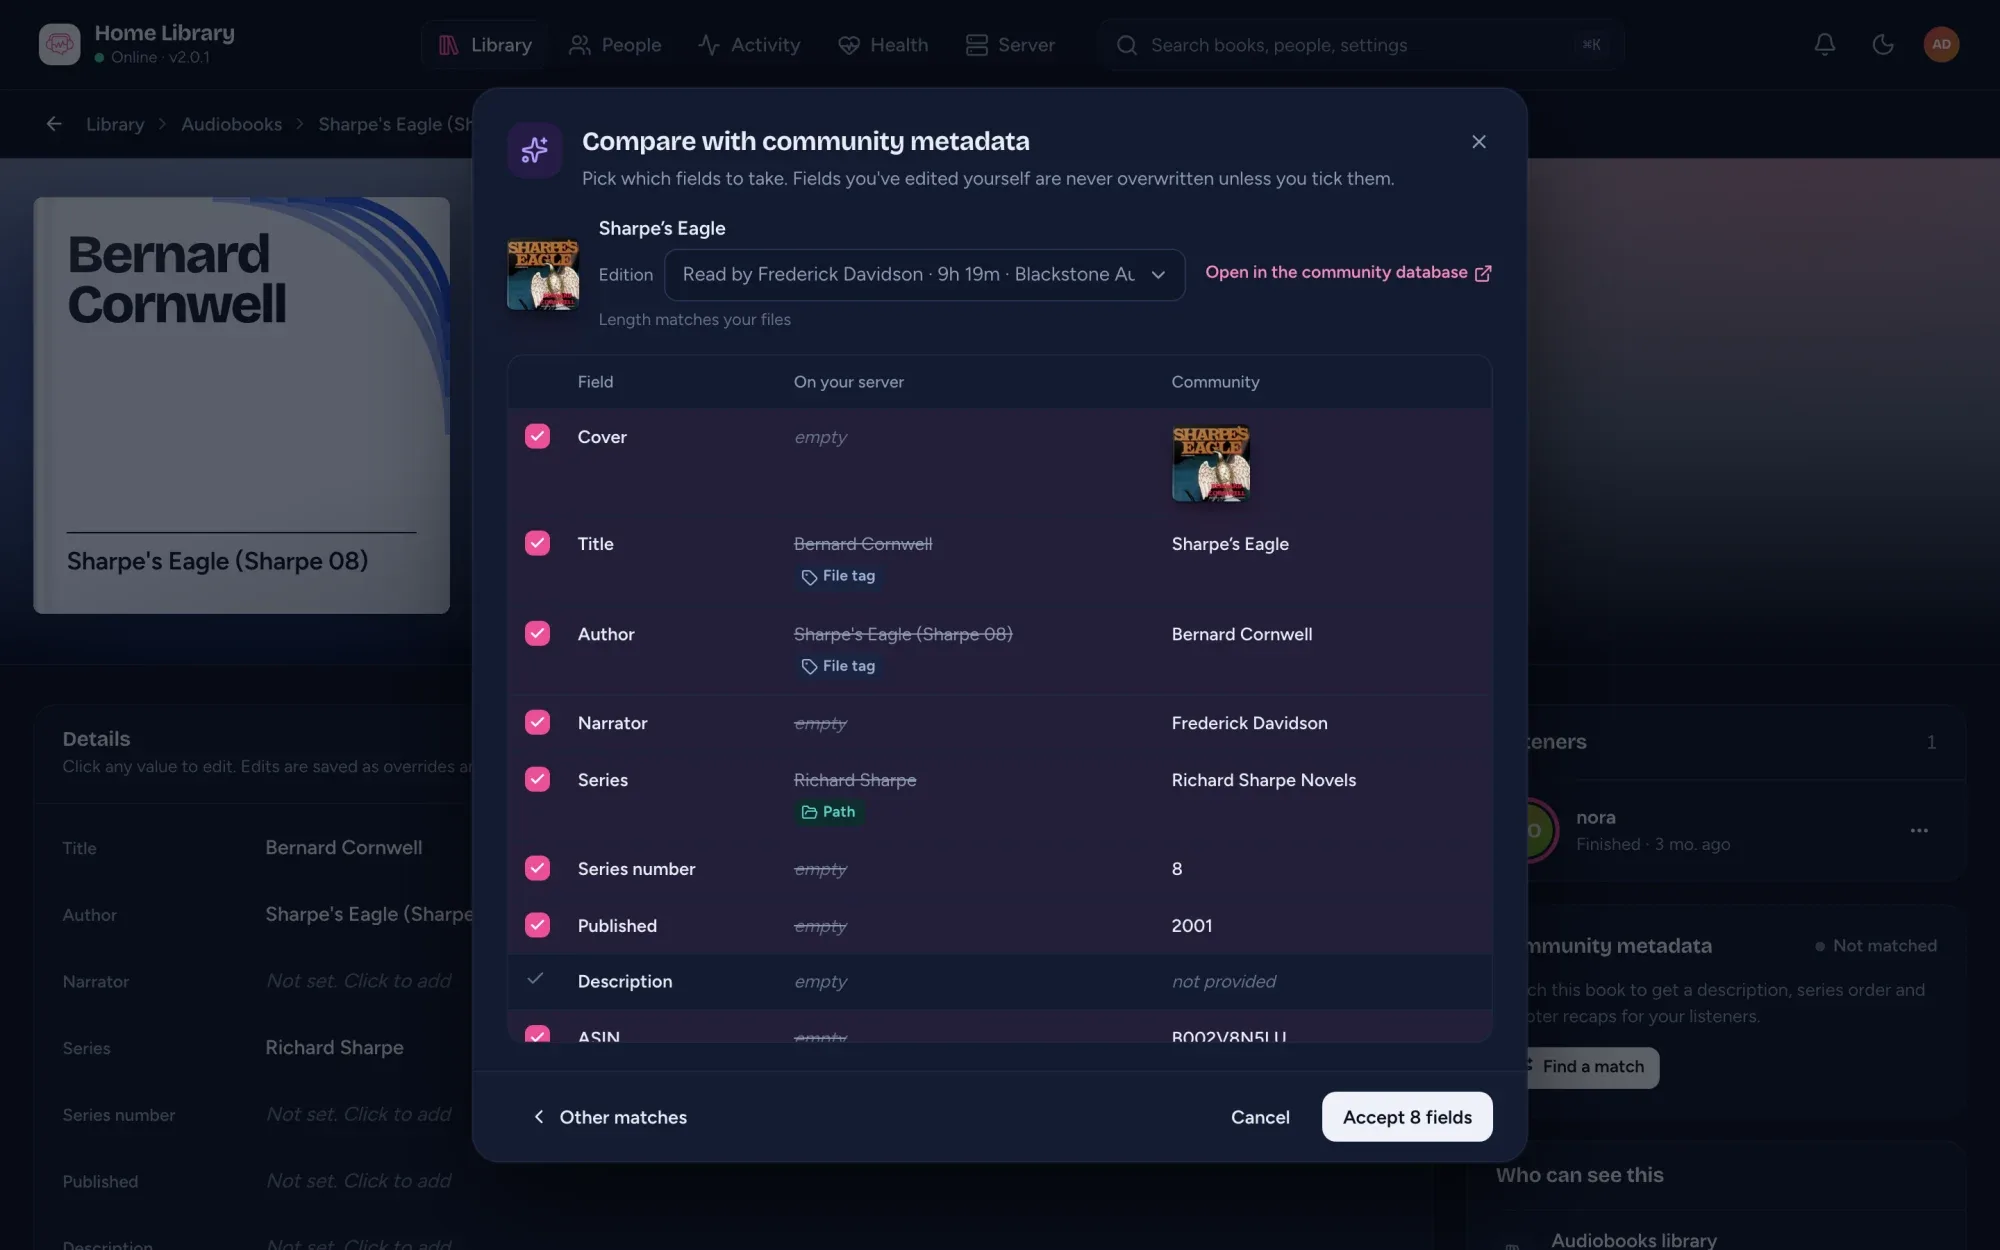Image resolution: width=2000 pixels, height=1250 pixels.
Task: Open the notifications bell
Action: pos(1824,44)
